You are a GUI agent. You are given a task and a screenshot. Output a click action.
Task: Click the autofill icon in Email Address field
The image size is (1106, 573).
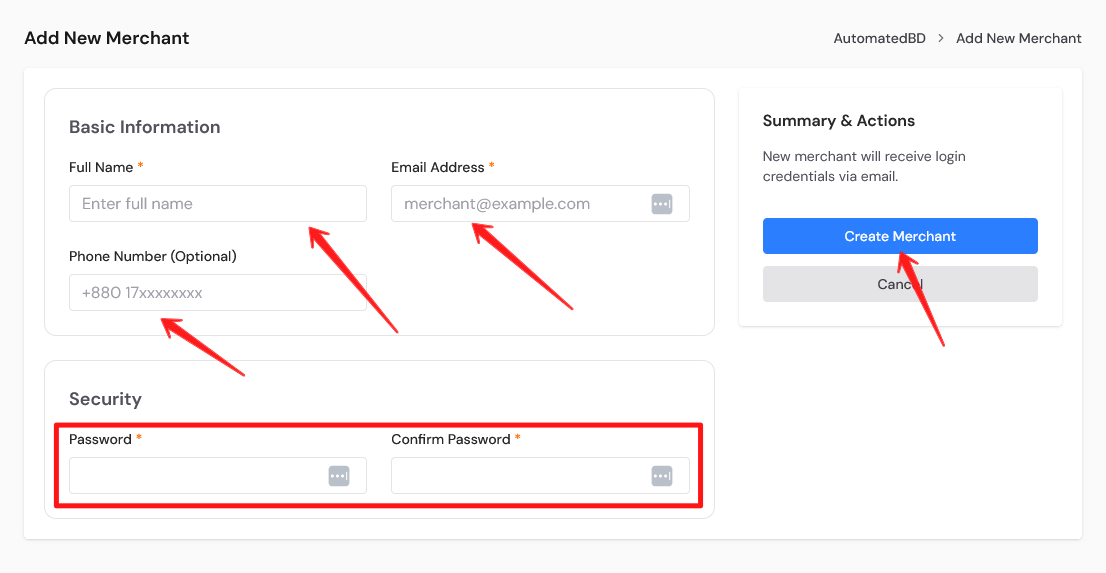662,204
